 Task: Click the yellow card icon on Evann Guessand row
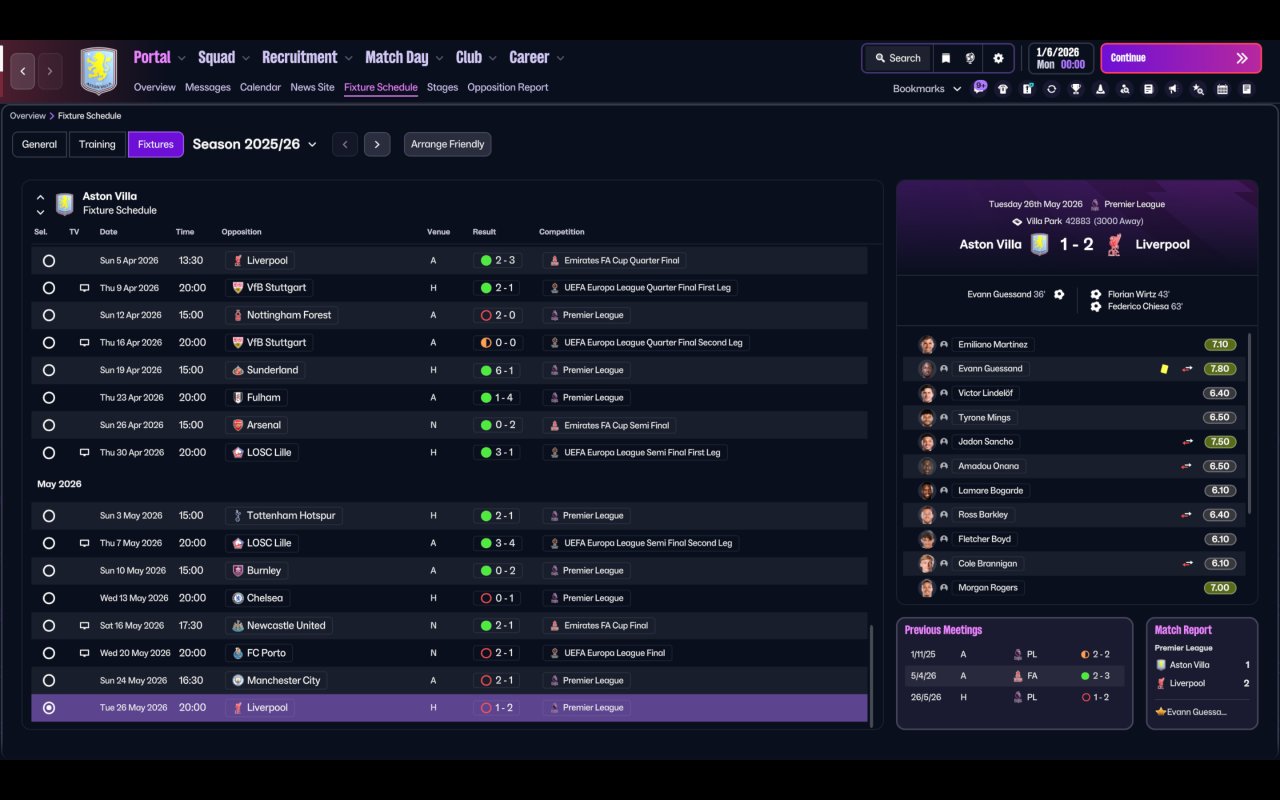click(x=1164, y=369)
